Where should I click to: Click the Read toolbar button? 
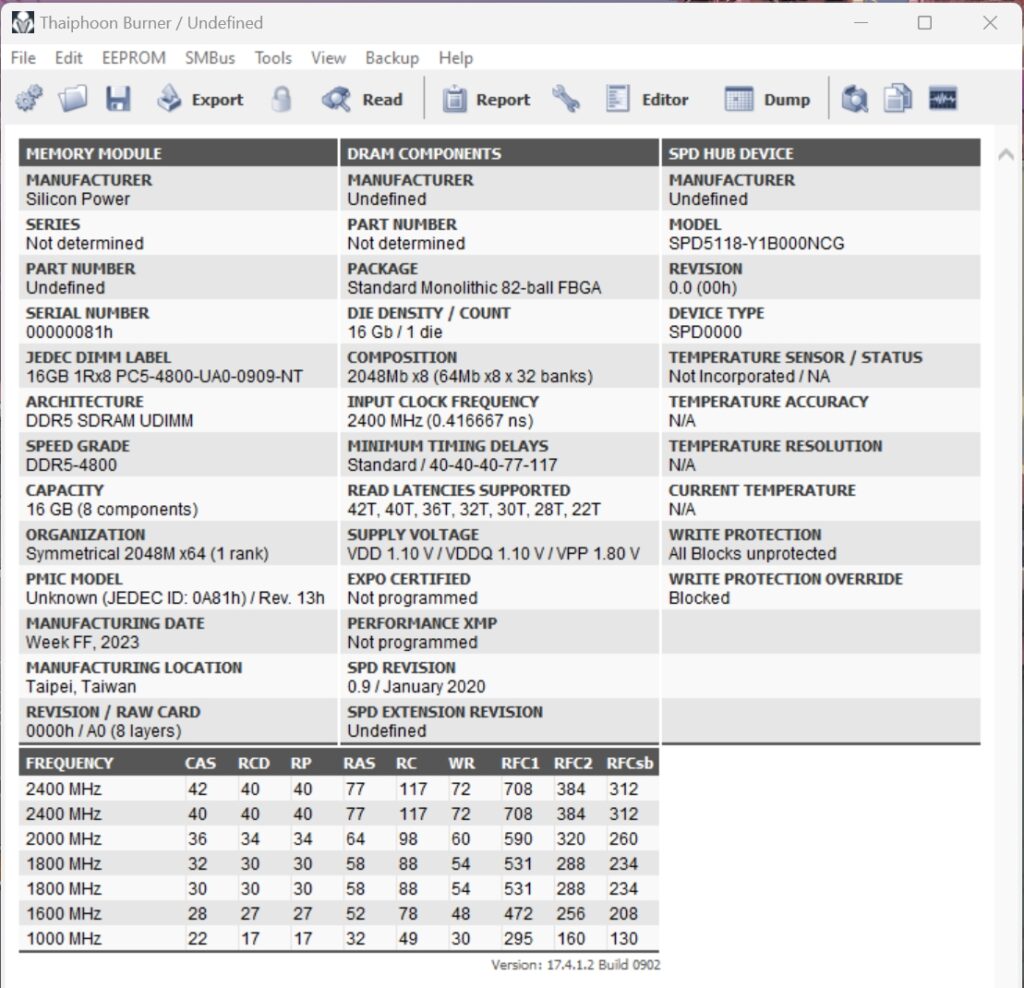pyautogui.click(x=362, y=99)
